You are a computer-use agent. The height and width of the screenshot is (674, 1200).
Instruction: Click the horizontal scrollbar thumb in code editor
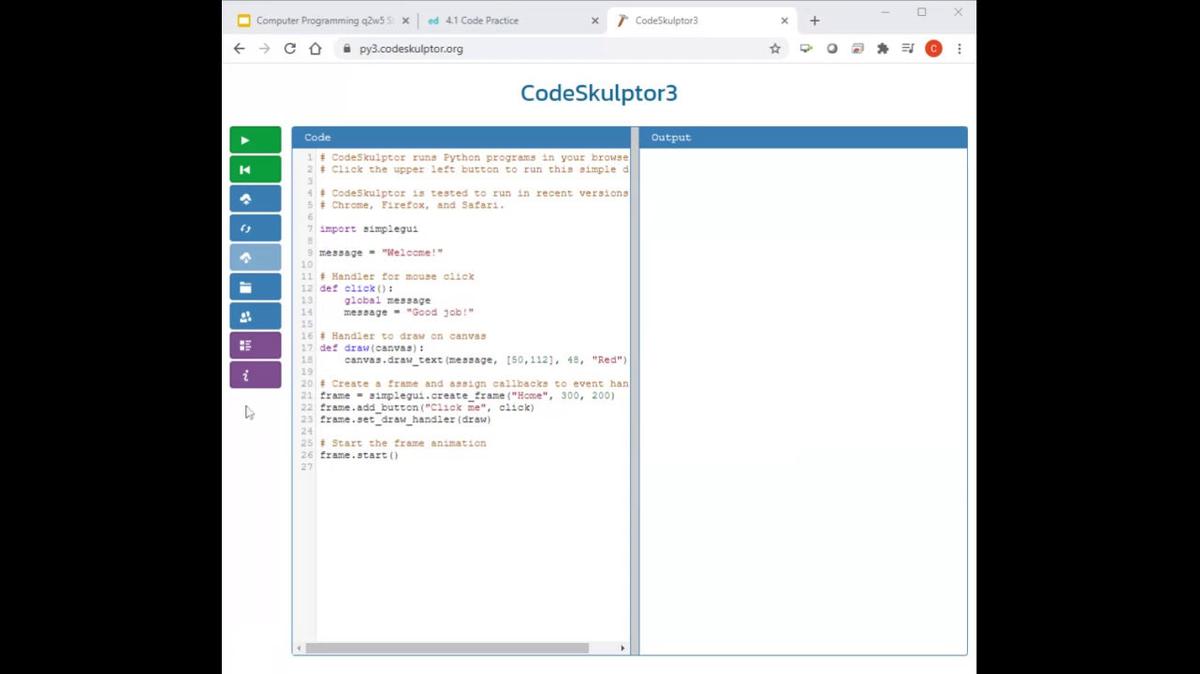(447, 648)
